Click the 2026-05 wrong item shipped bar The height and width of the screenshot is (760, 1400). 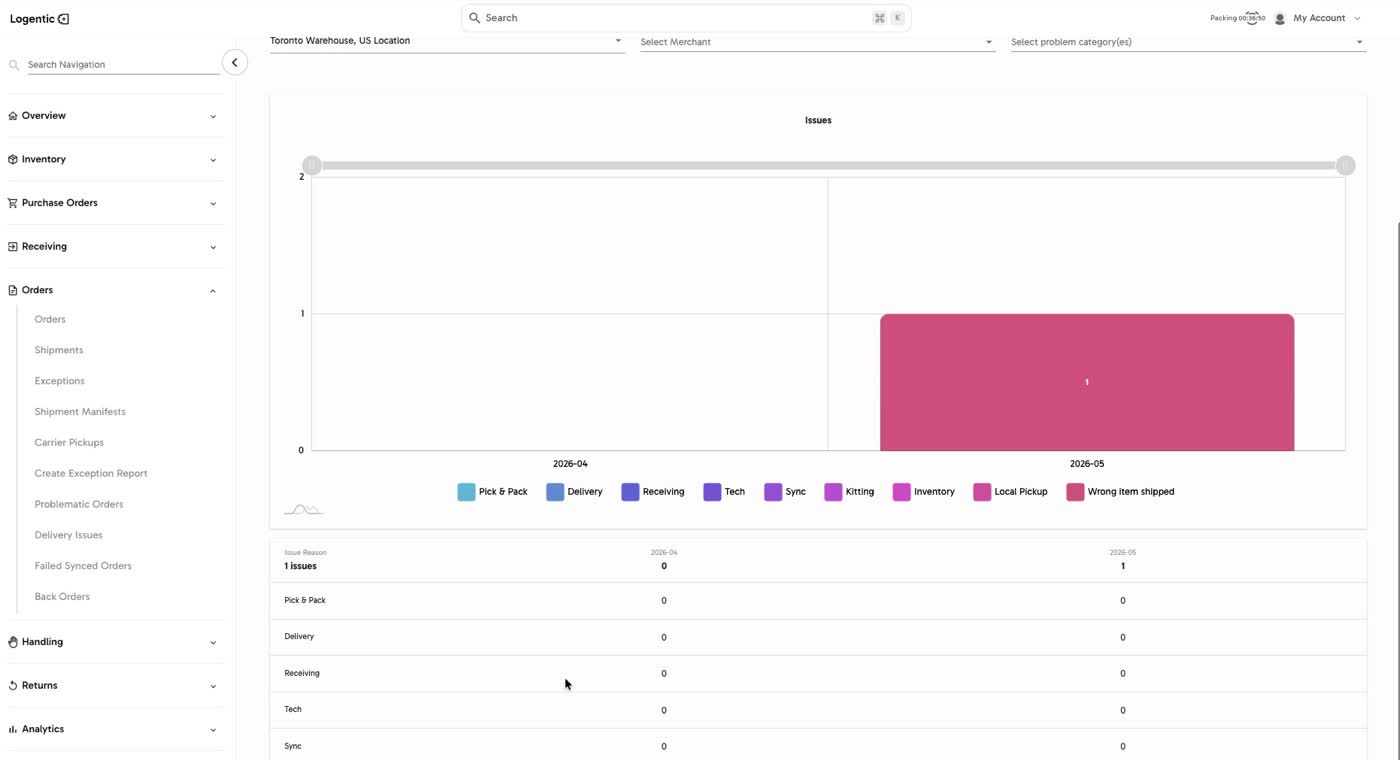click(x=1087, y=382)
